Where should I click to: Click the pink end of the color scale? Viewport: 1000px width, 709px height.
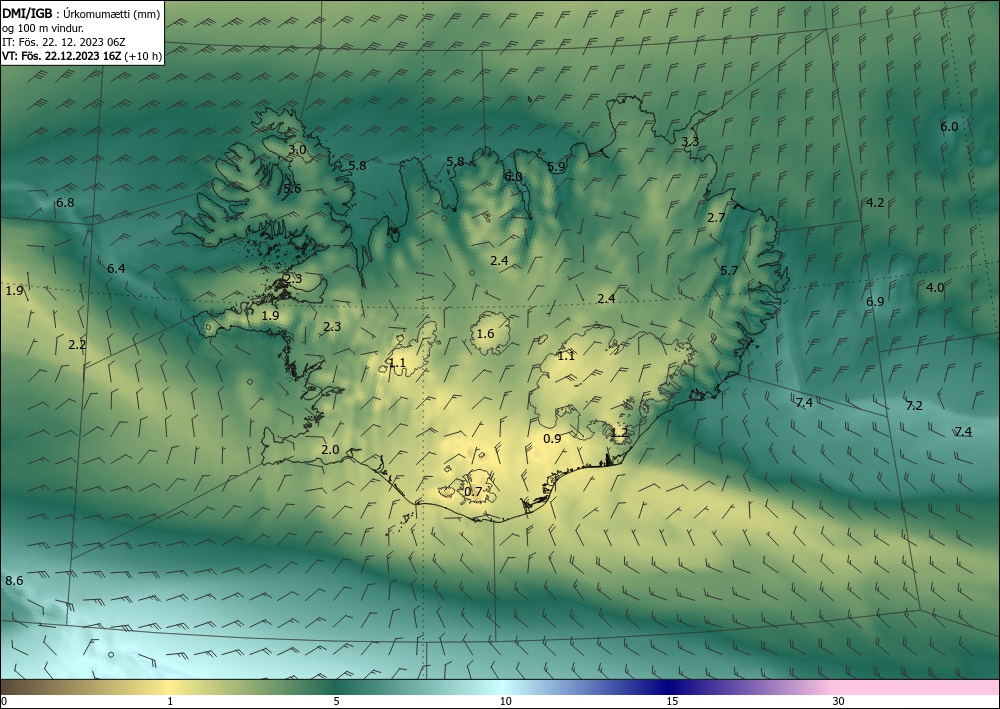[918, 687]
